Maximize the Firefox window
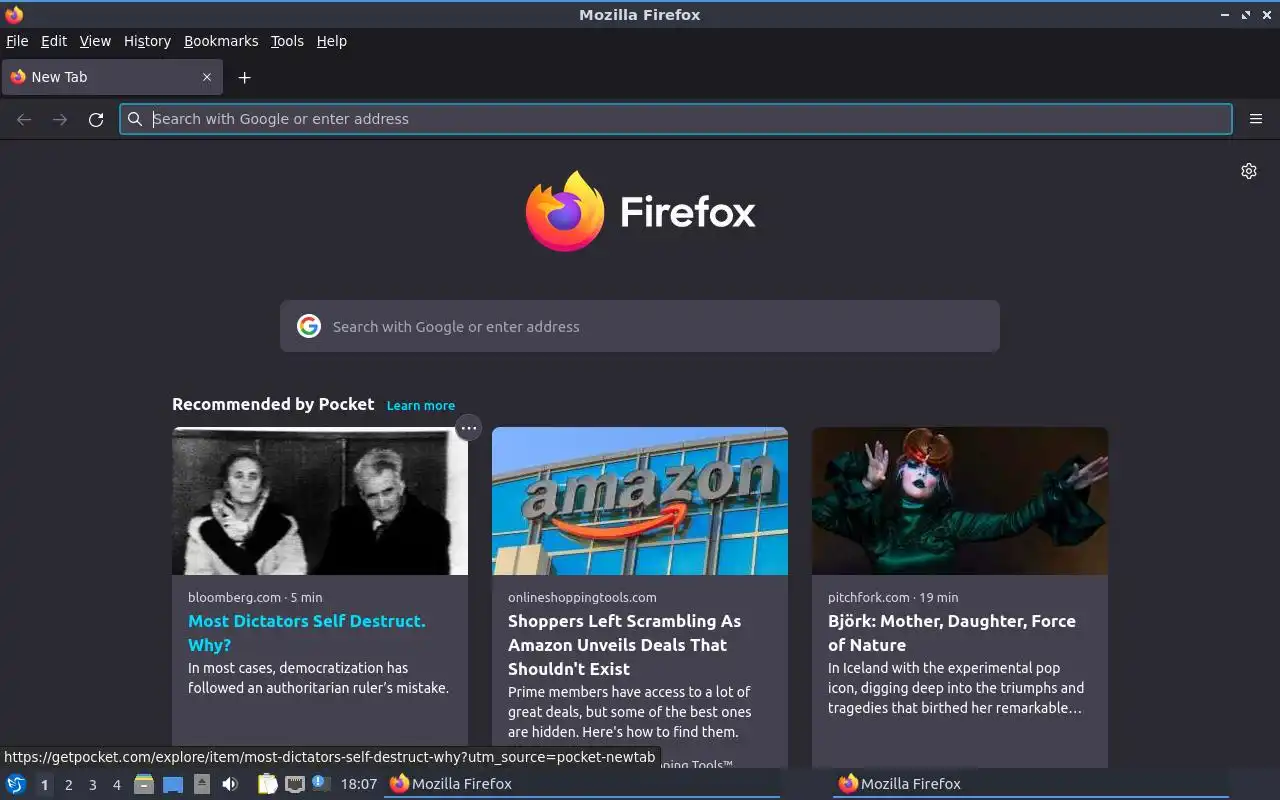Screen dimensions: 1280x800 pos(1246,15)
